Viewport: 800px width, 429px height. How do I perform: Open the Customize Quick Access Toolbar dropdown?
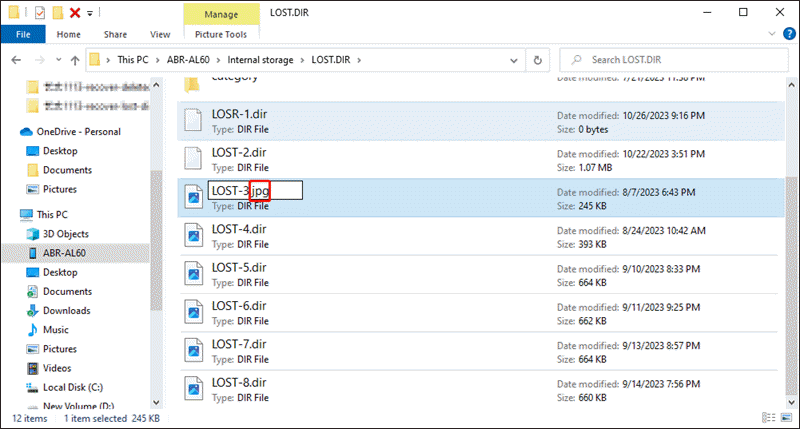[x=89, y=13]
